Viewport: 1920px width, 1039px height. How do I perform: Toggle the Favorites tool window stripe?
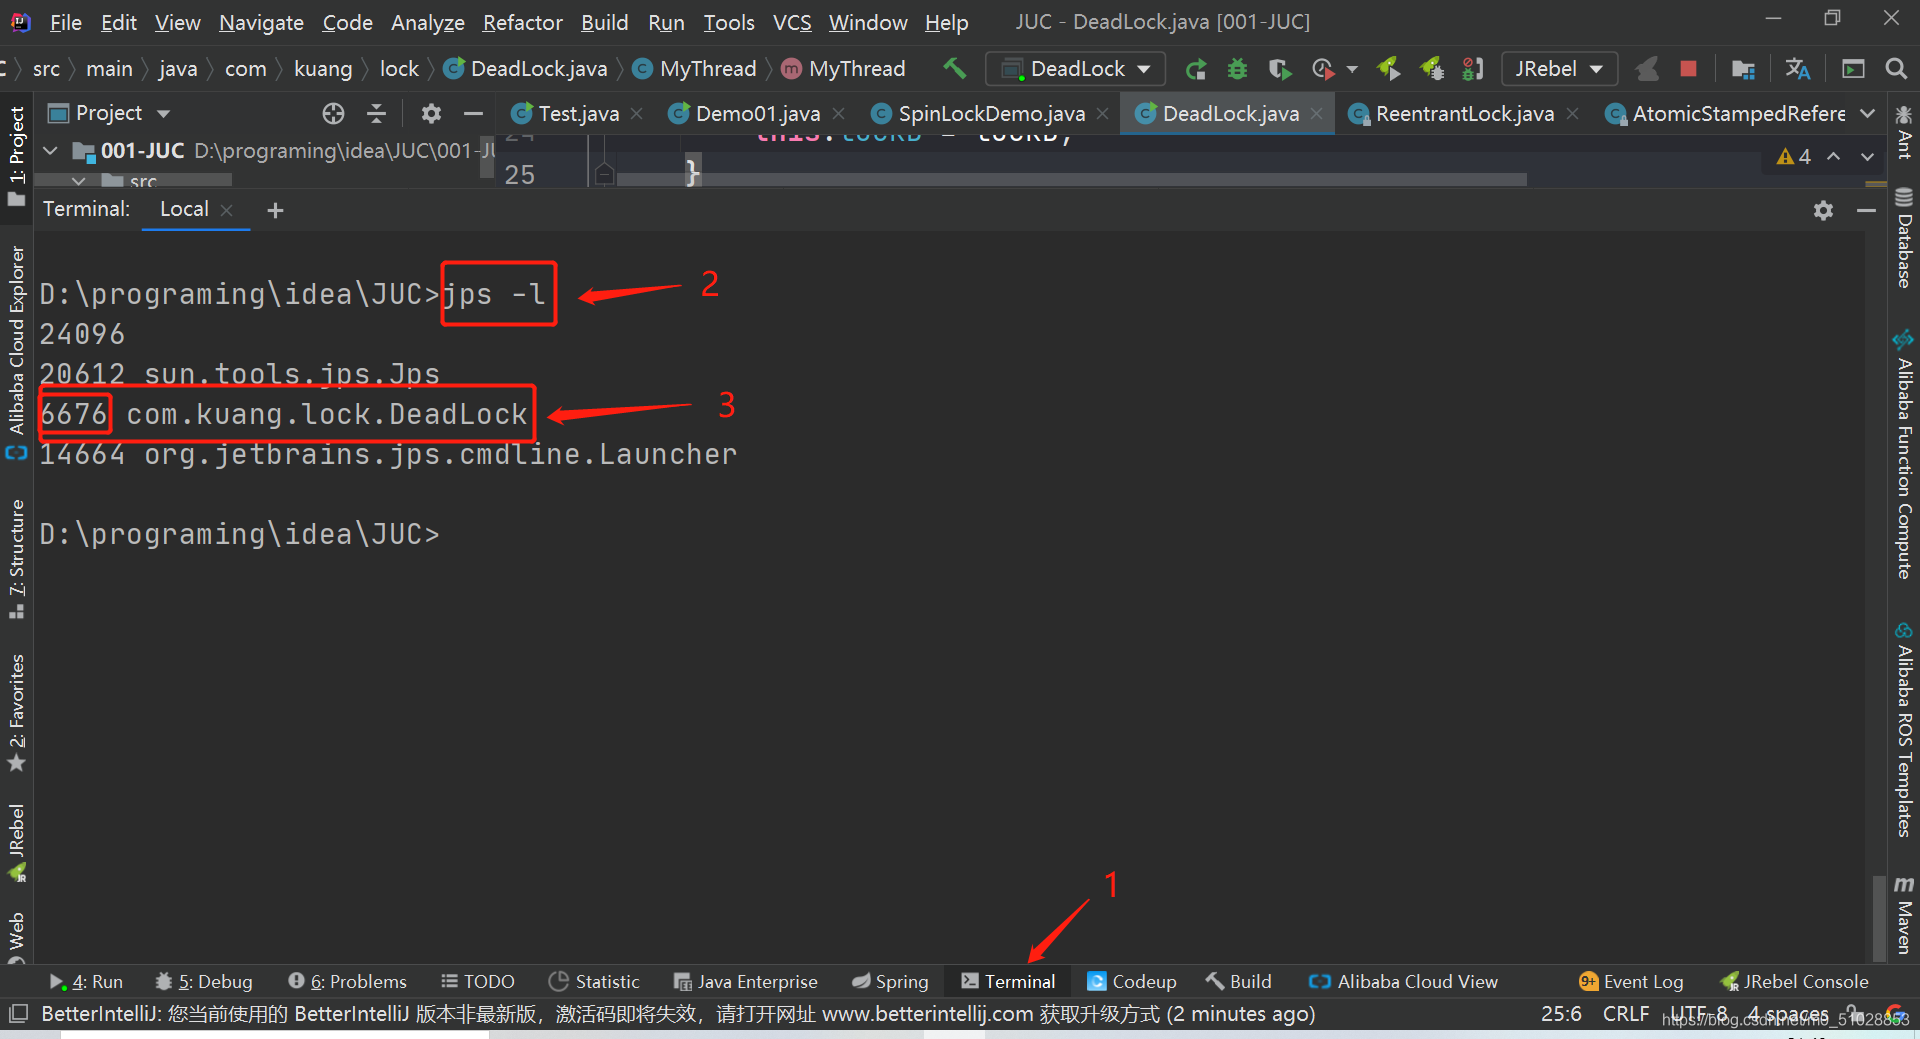[17, 713]
